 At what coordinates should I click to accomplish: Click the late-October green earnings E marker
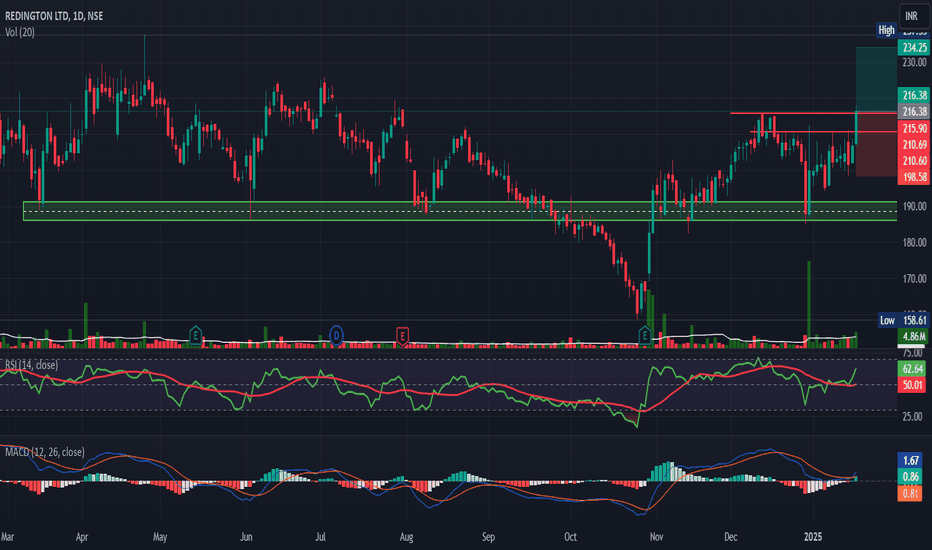[644, 335]
